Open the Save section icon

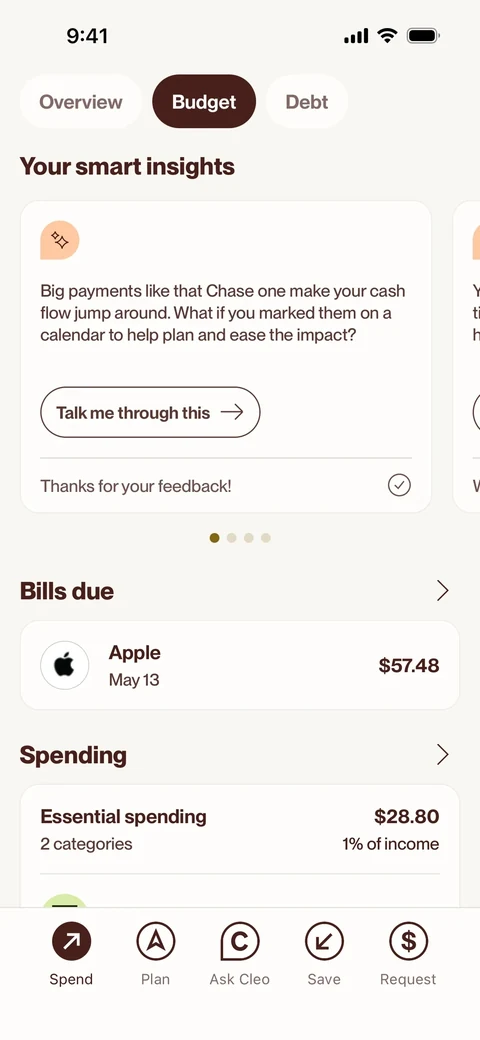pyautogui.click(x=324, y=941)
